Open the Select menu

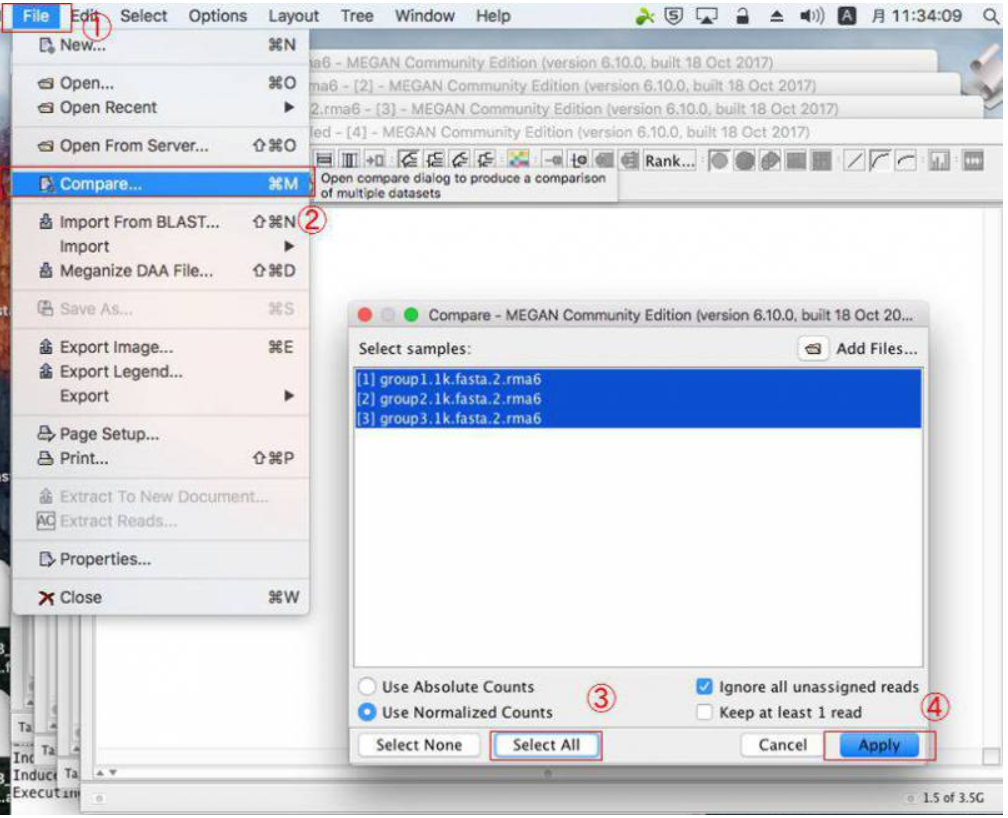(x=143, y=16)
